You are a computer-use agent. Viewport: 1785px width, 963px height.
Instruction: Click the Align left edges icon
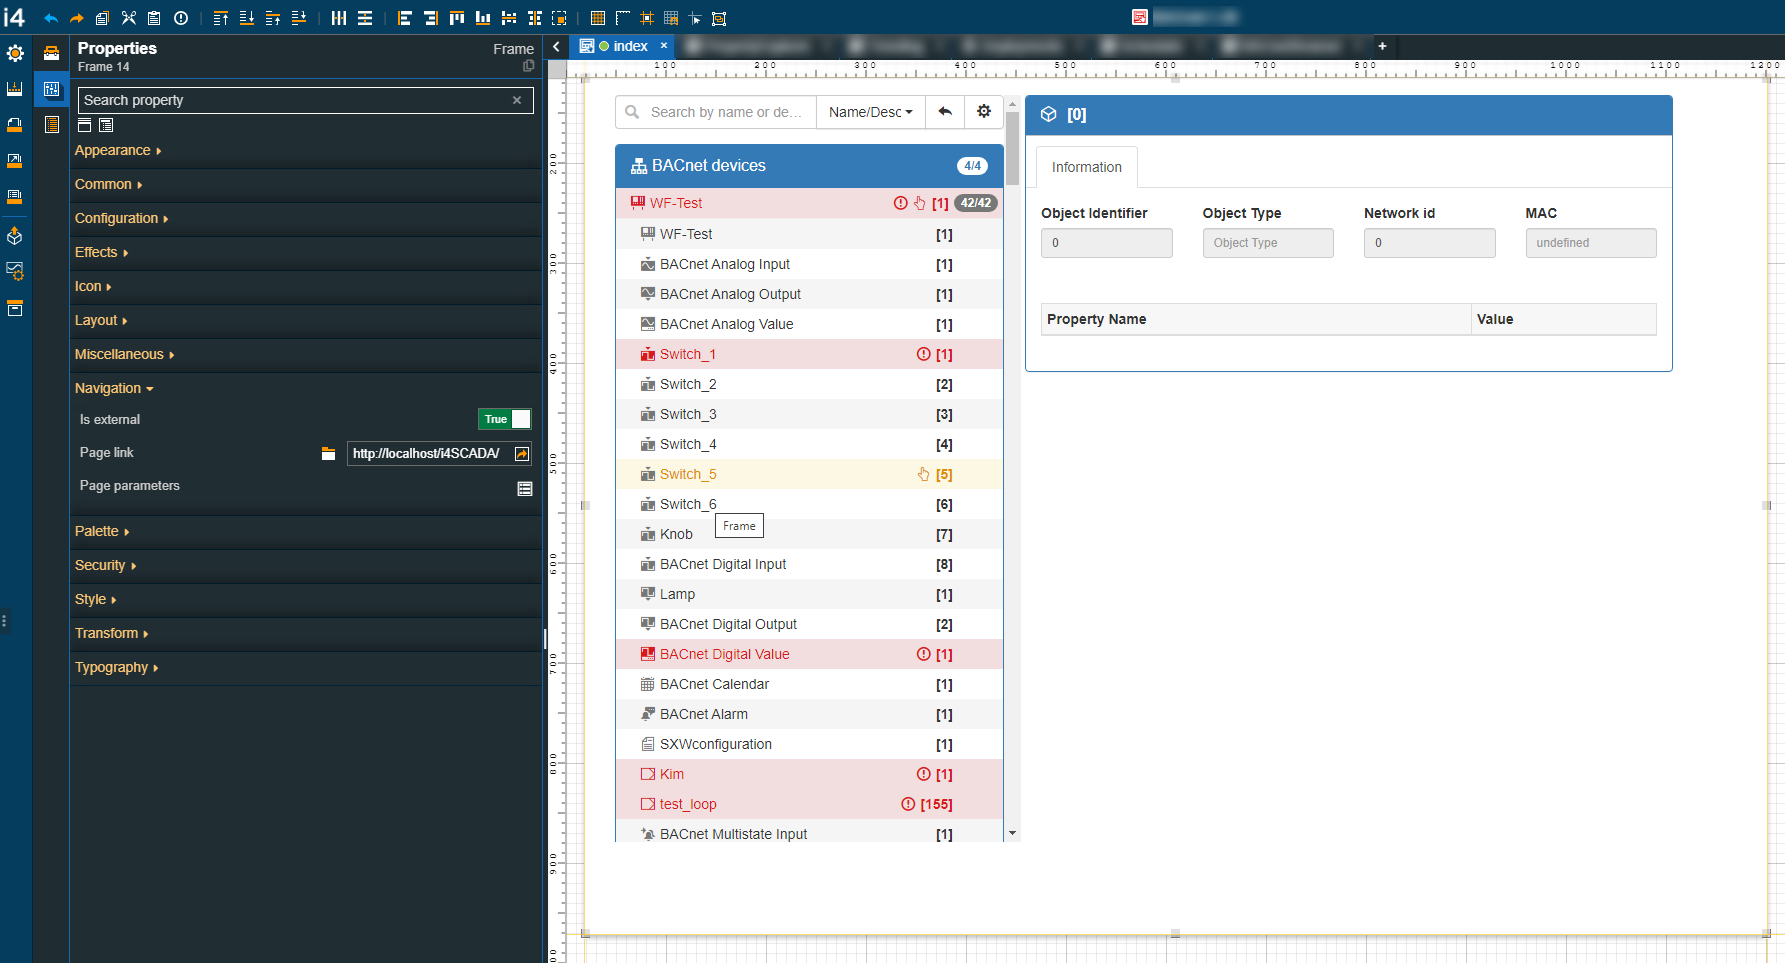(x=405, y=18)
